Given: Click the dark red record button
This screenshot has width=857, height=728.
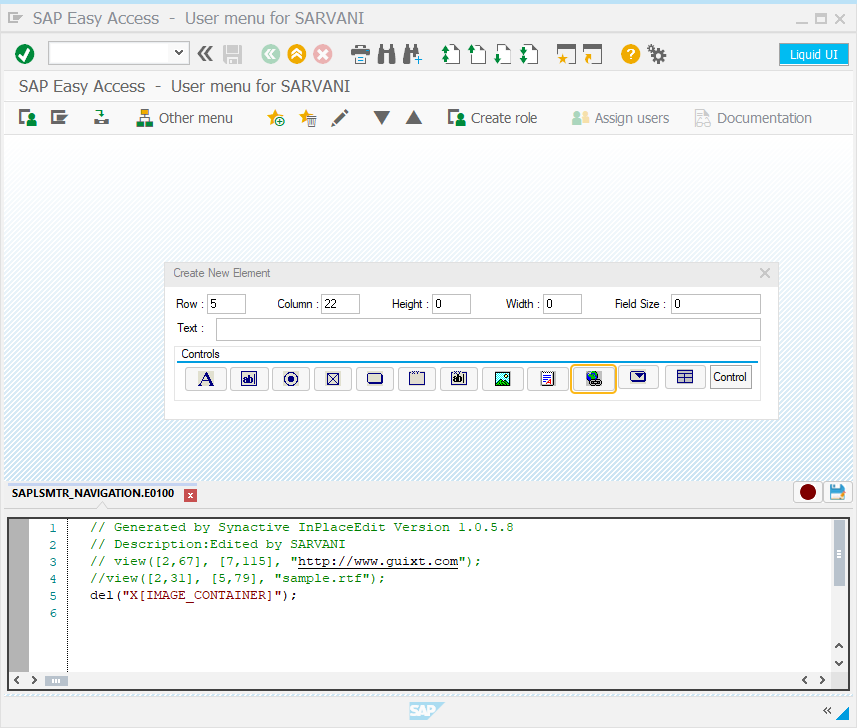Looking at the screenshot, I should [x=808, y=492].
